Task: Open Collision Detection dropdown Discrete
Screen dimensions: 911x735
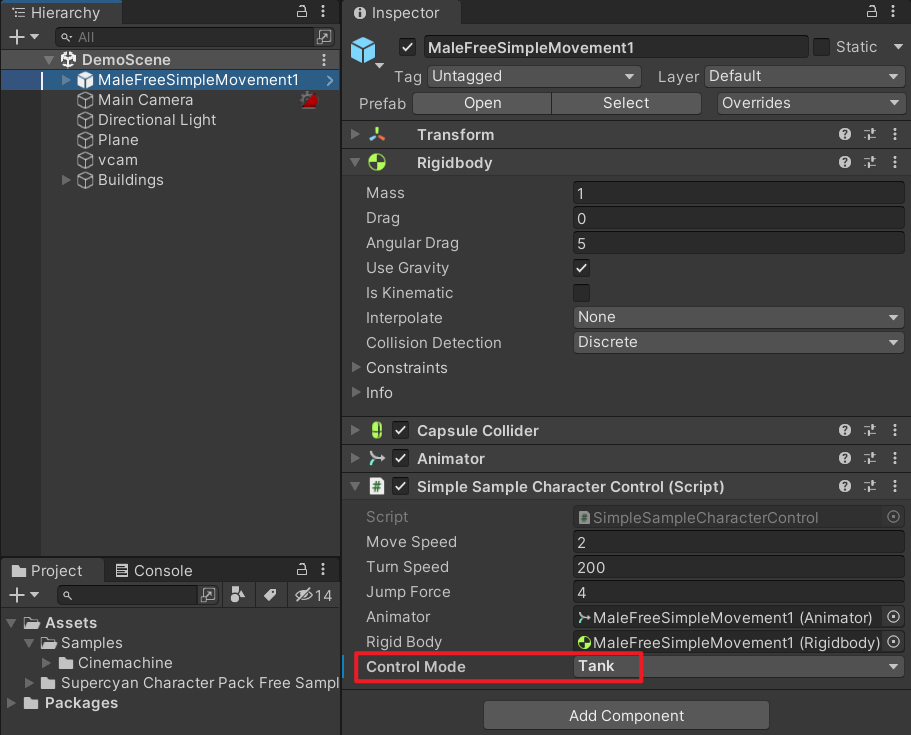Action: [x=738, y=342]
